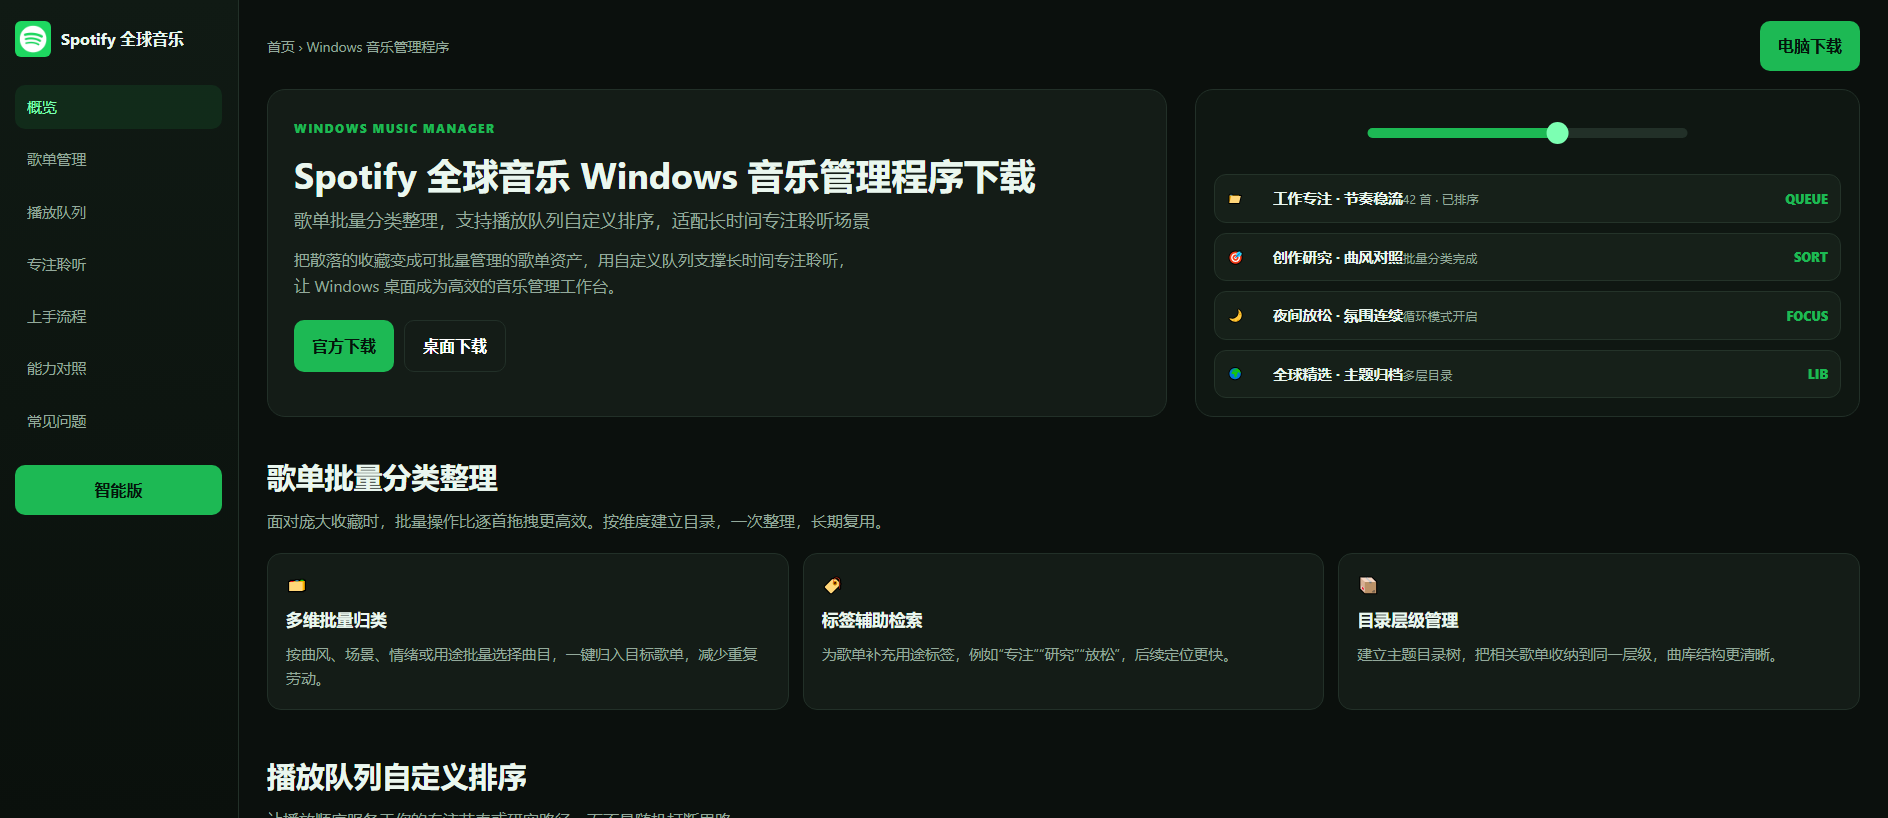Open 专注聆听 sidebar item
Viewport: 1888px width, 818px height.
coord(118,264)
